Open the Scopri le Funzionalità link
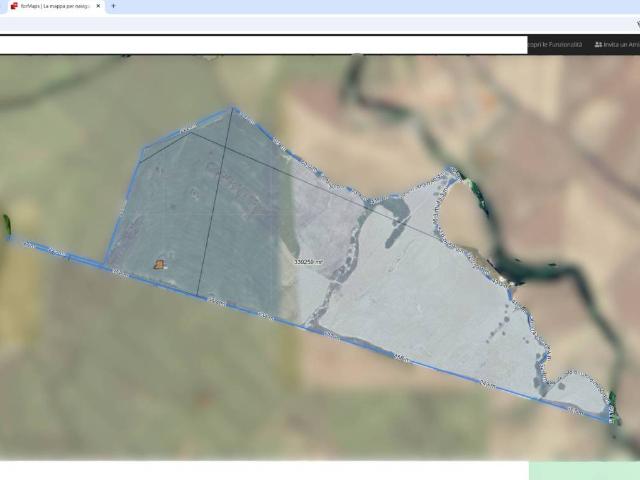 [555, 45]
